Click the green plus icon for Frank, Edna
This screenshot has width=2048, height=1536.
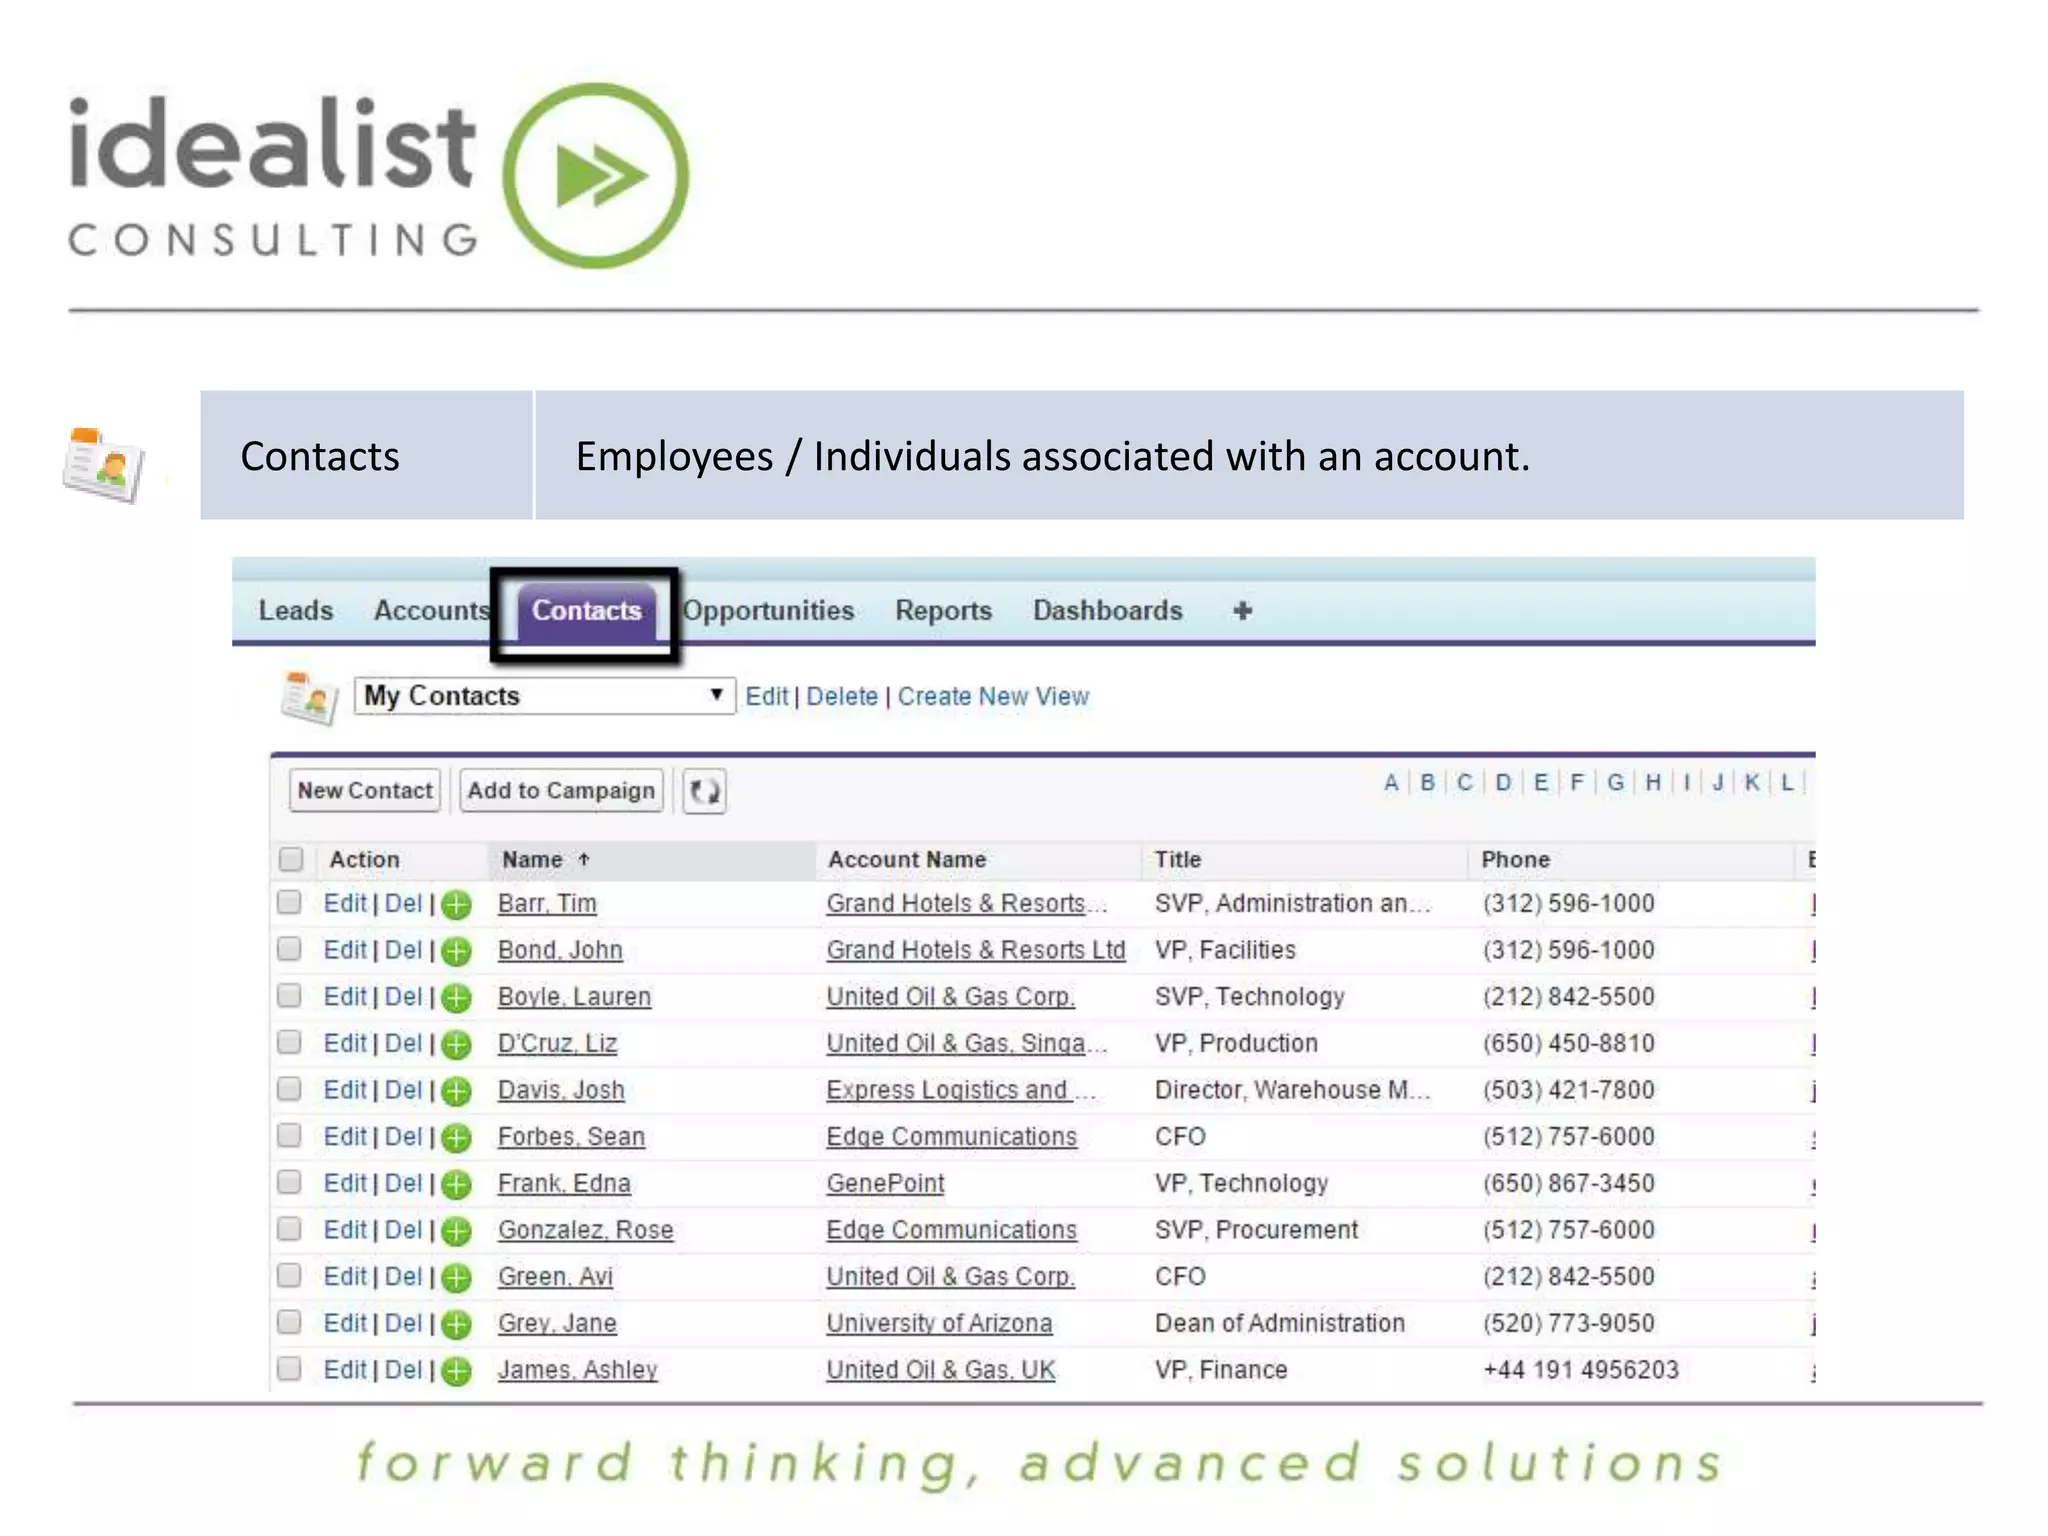(x=456, y=1185)
